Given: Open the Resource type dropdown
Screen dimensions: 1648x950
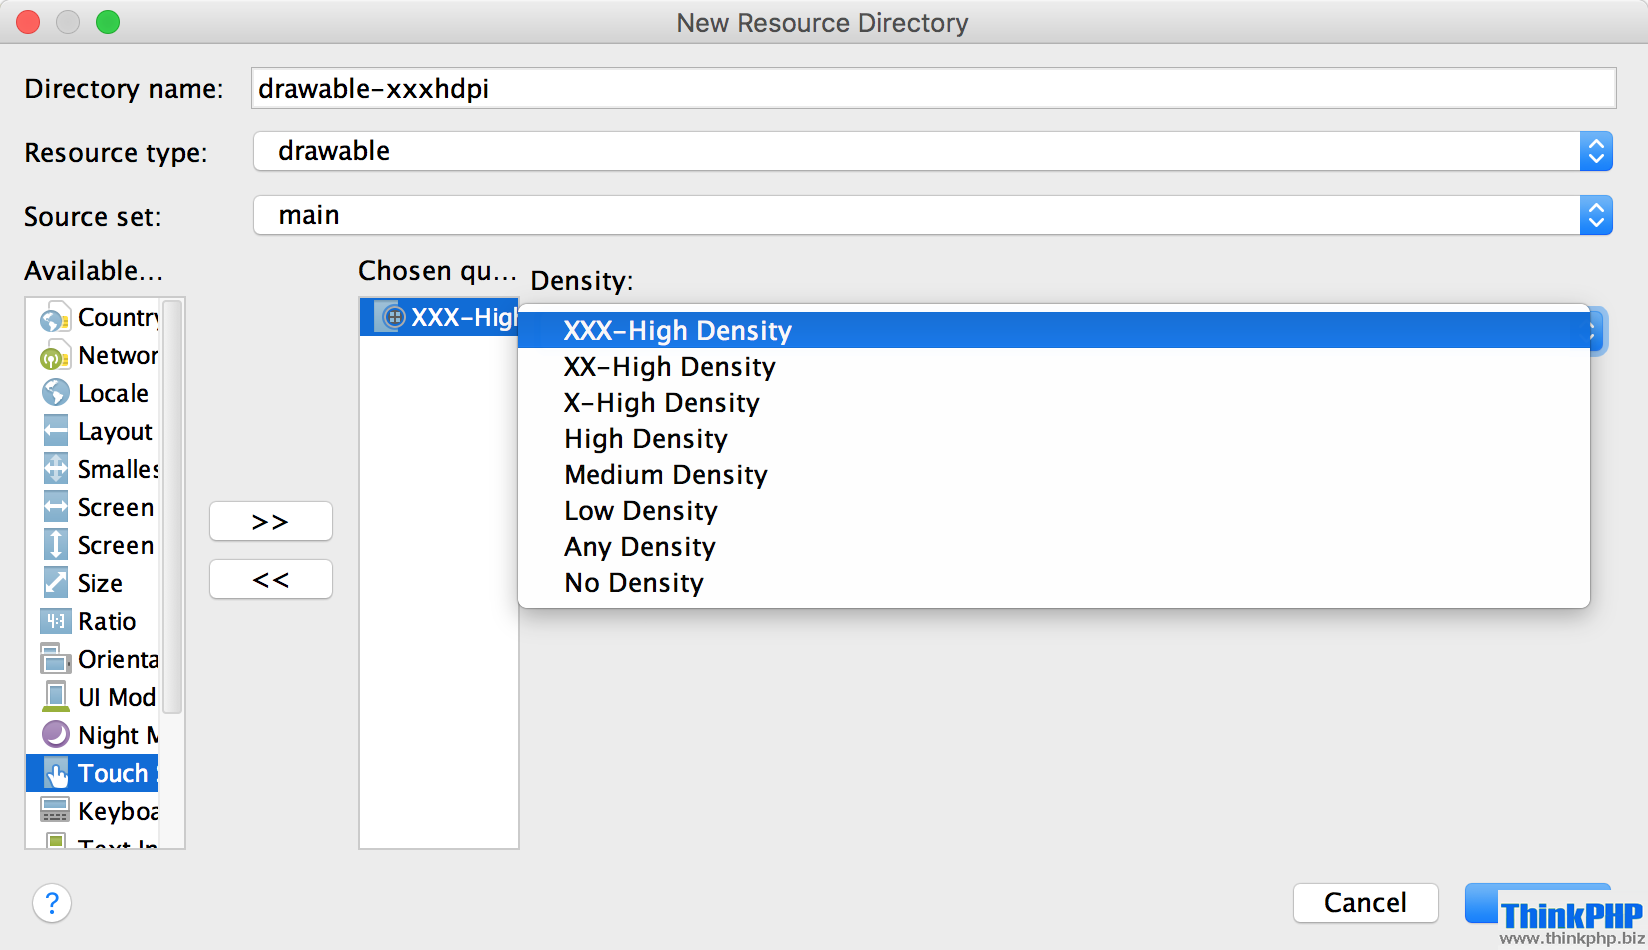Looking at the screenshot, I should (932, 151).
